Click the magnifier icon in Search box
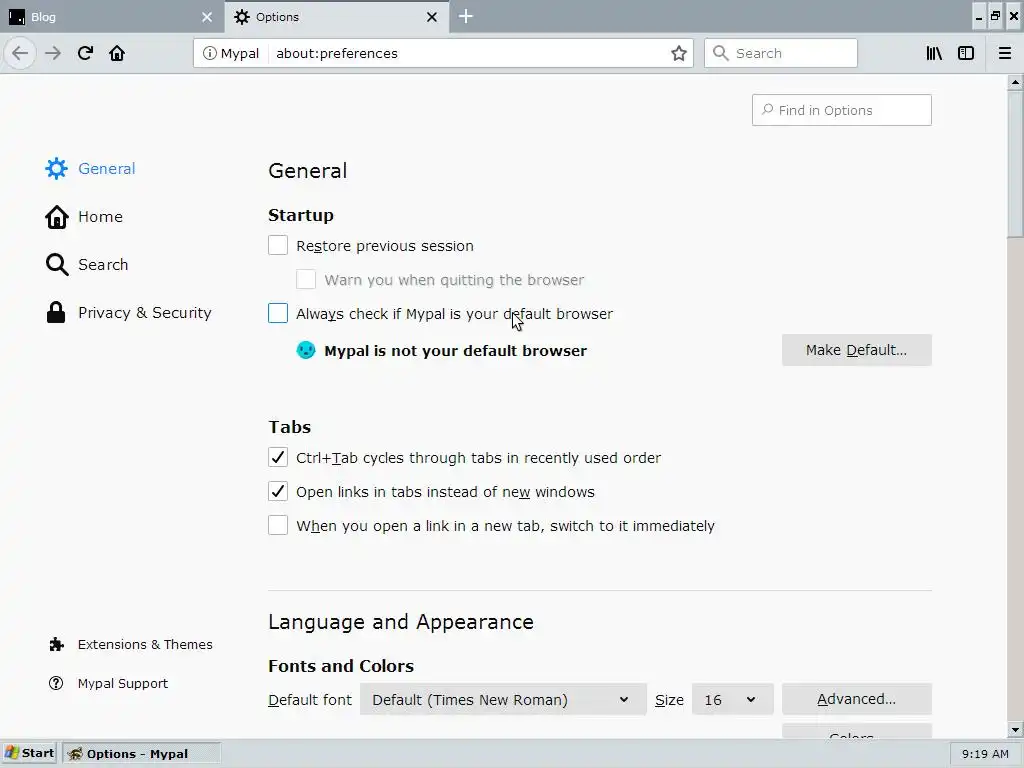This screenshot has width=1024, height=768. 720,53
